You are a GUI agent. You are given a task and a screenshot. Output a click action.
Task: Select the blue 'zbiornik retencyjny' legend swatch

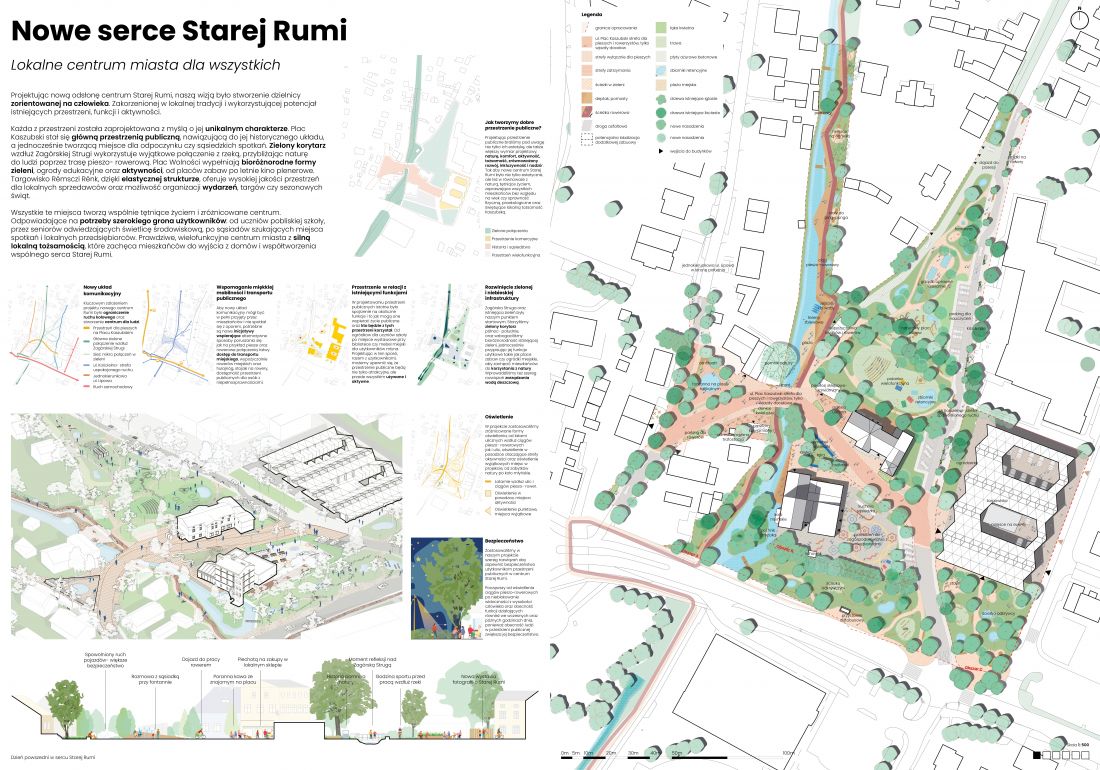(661, 71)
